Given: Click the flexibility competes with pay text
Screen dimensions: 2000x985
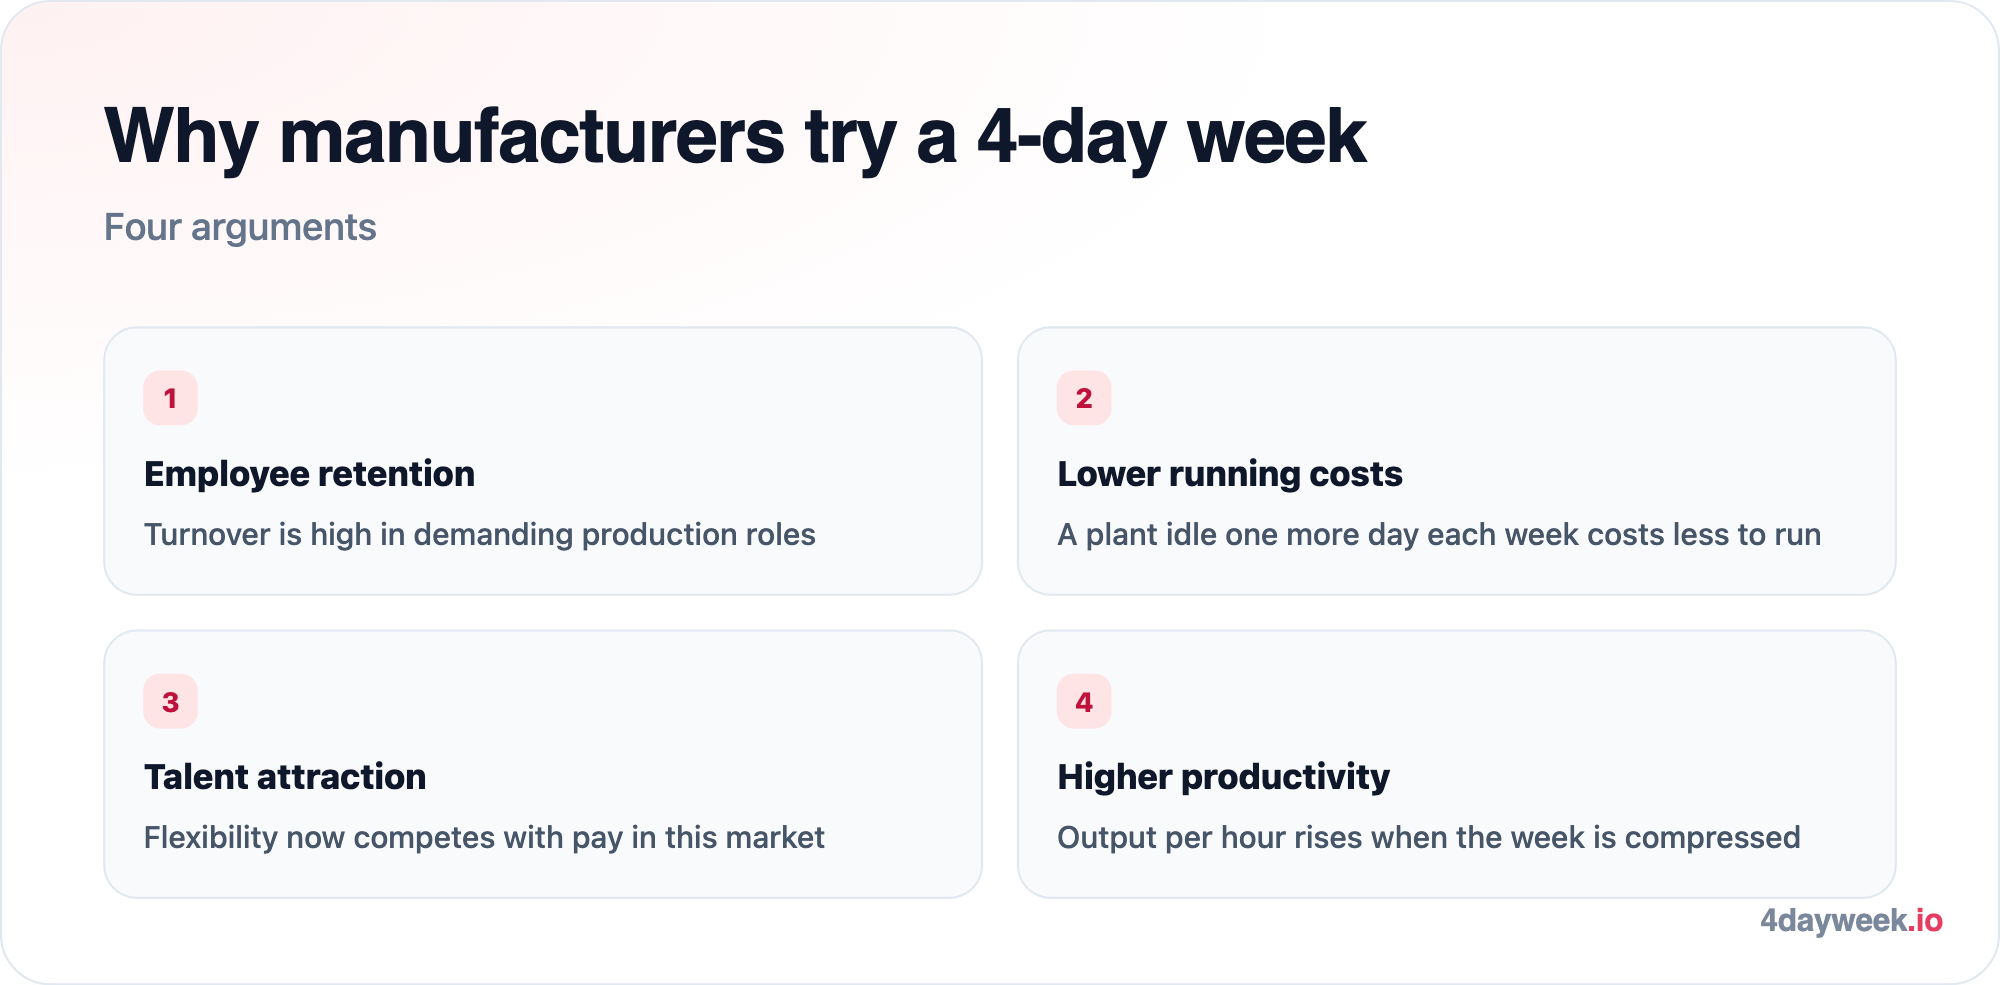Looking at the screenshot, I should point(484,838).
